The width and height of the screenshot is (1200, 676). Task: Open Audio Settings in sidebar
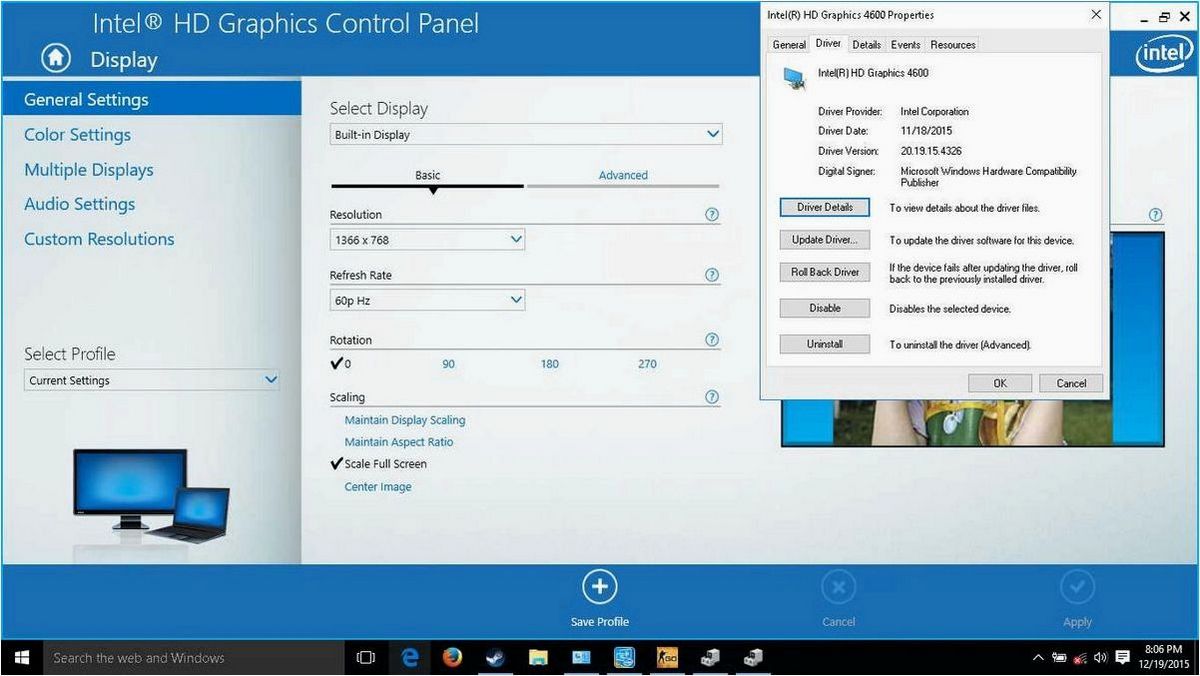click(79, 204)
